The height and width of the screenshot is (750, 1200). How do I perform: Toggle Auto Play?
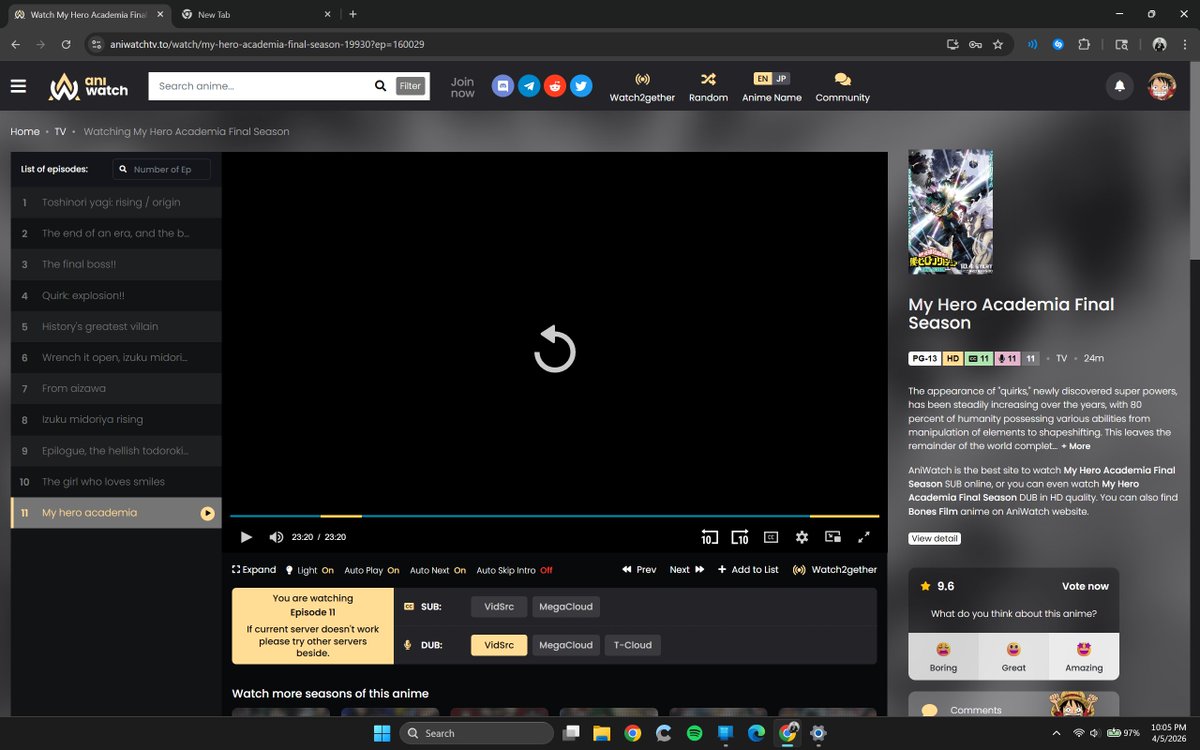pyautogui.click(x=372, y=570)
